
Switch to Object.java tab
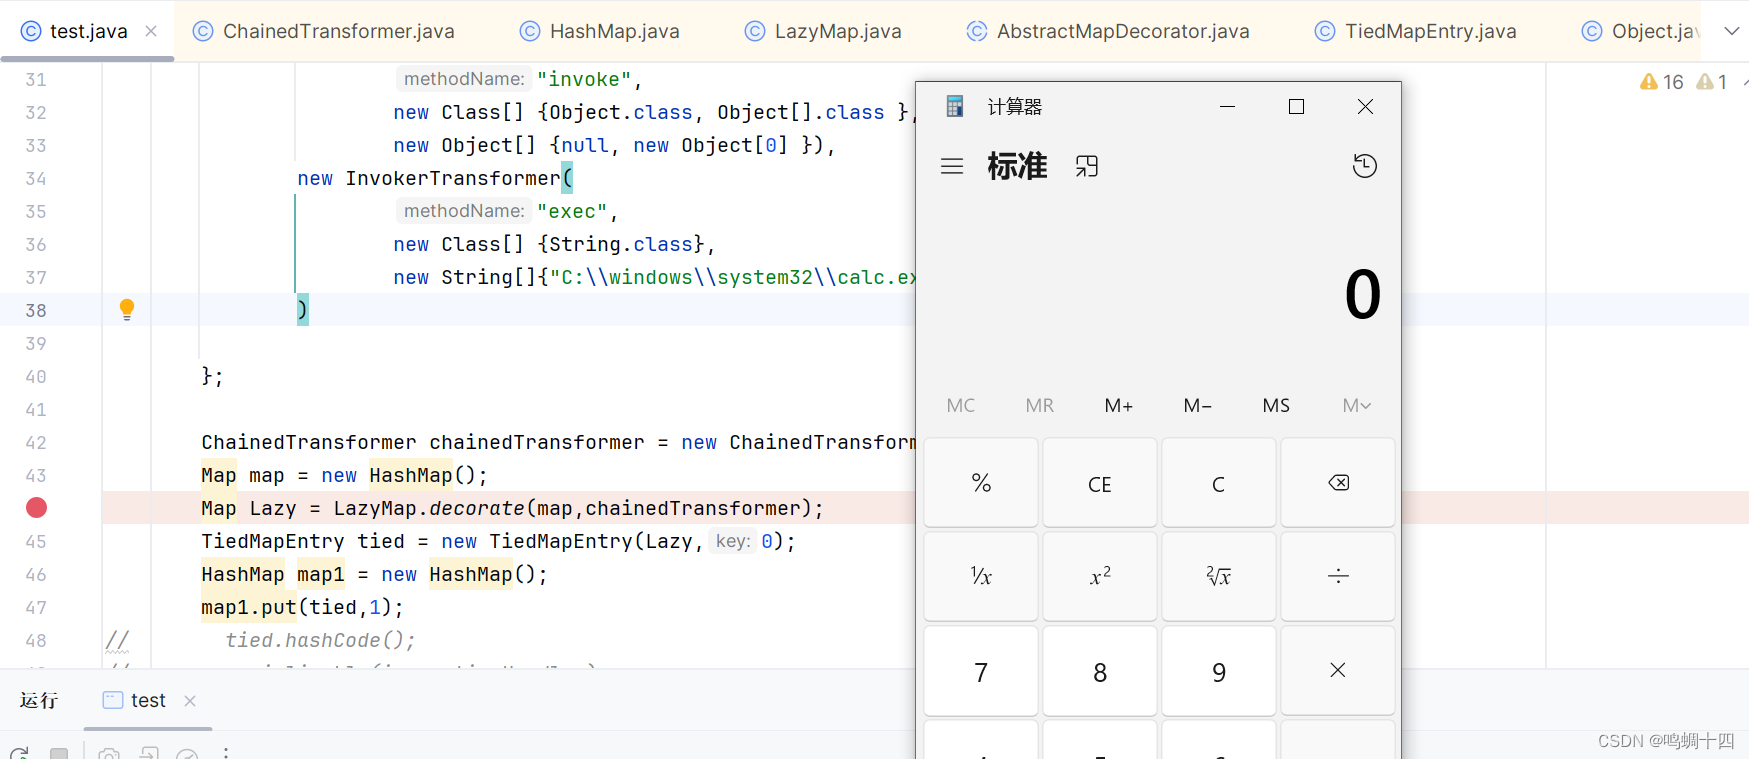coord(1641,31)
